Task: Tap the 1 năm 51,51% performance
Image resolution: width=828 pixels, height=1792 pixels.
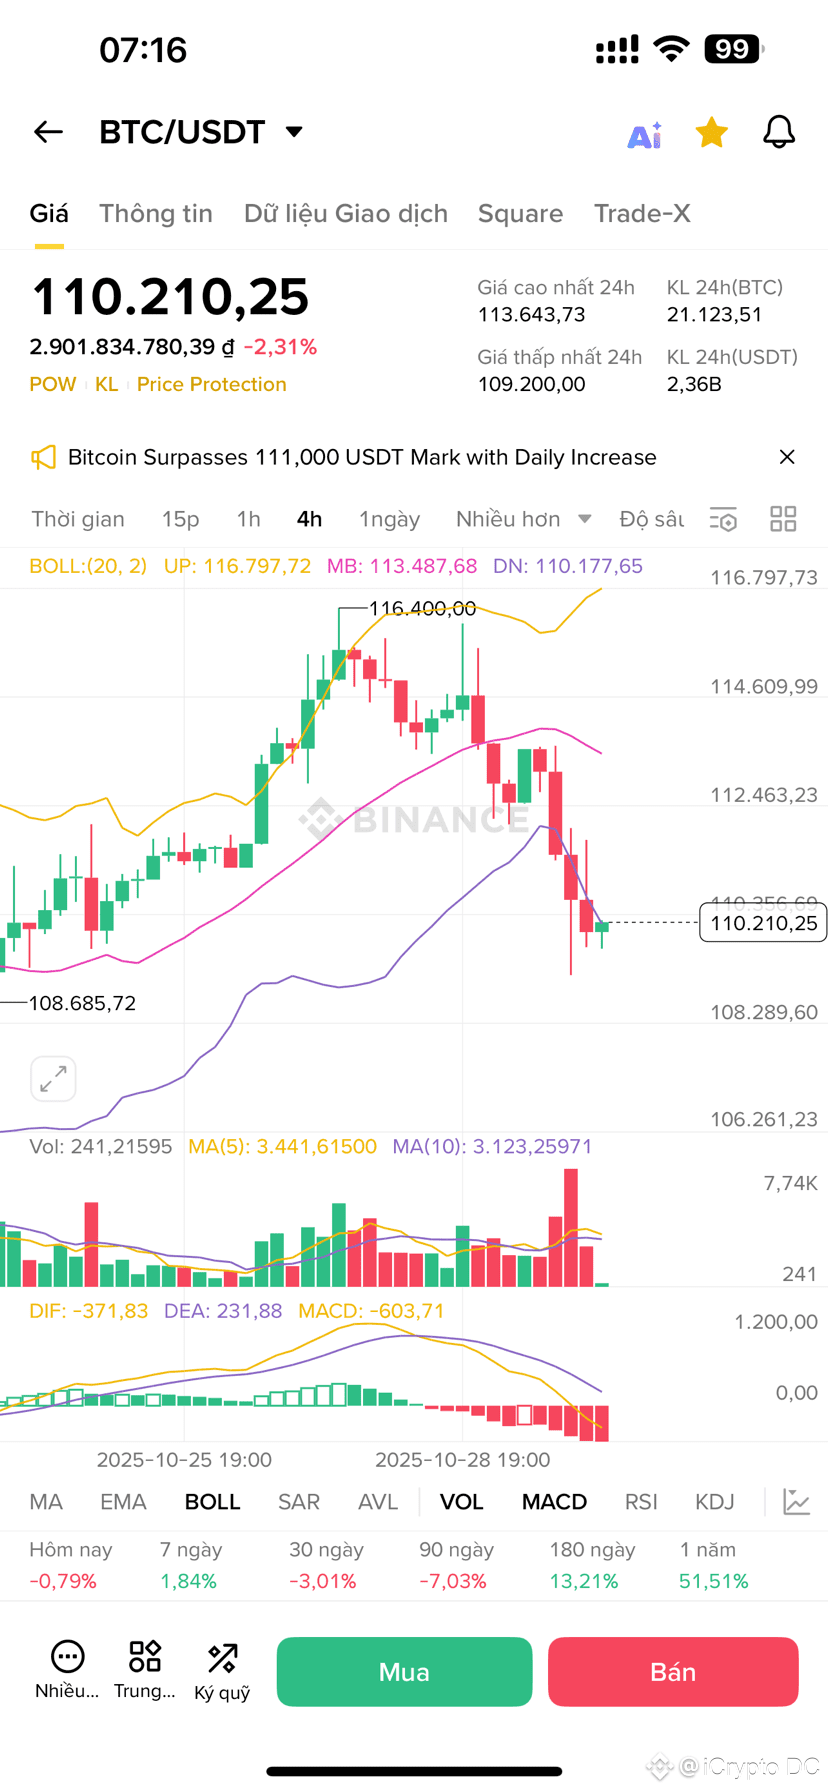Action: click(714, 1565)
